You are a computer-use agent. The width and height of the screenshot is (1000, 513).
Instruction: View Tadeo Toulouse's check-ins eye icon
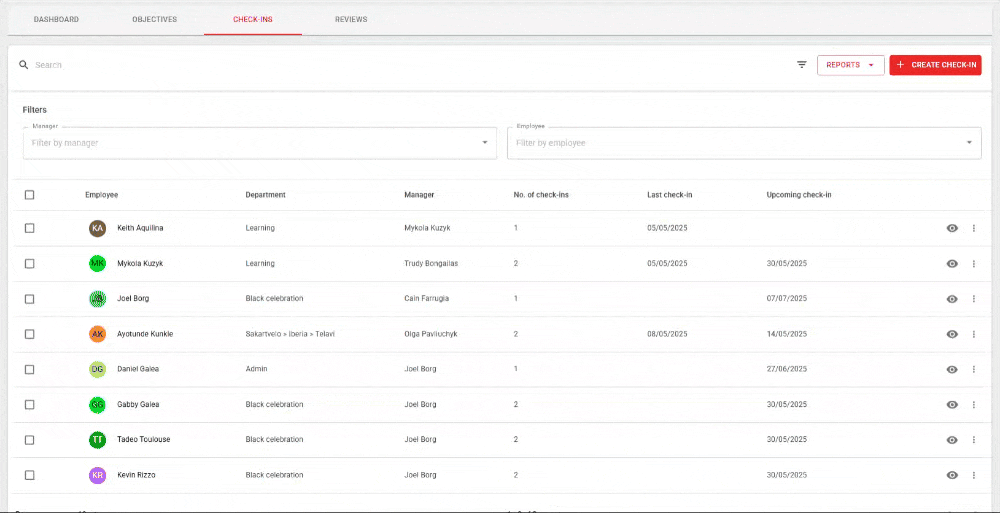coord(952,440)
